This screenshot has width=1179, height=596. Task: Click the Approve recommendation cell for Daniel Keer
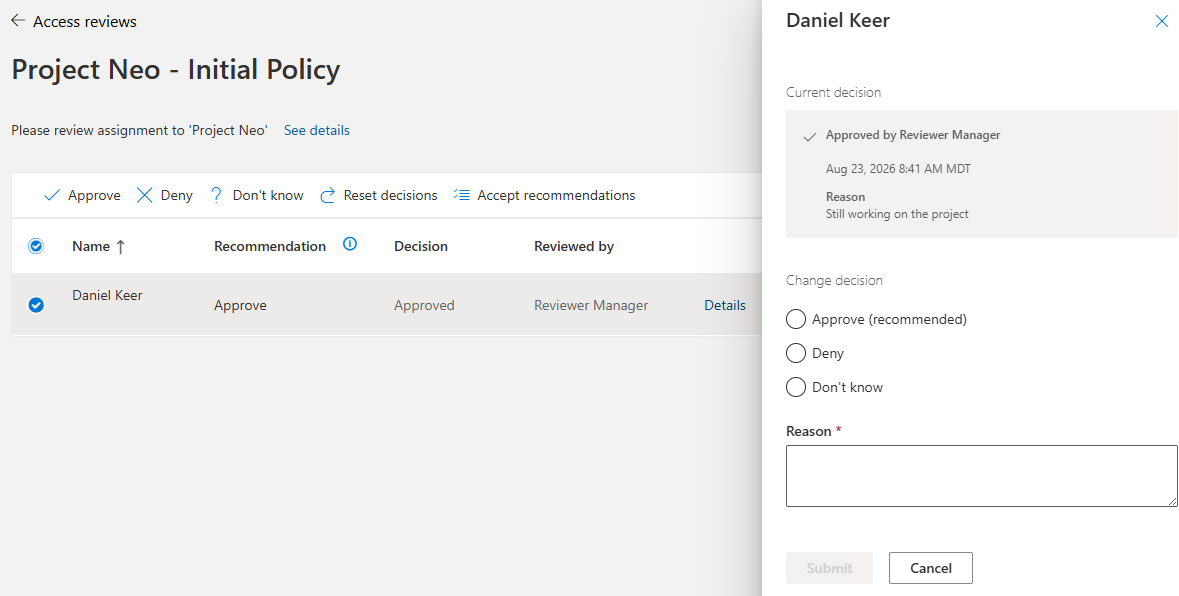point(241,305)
